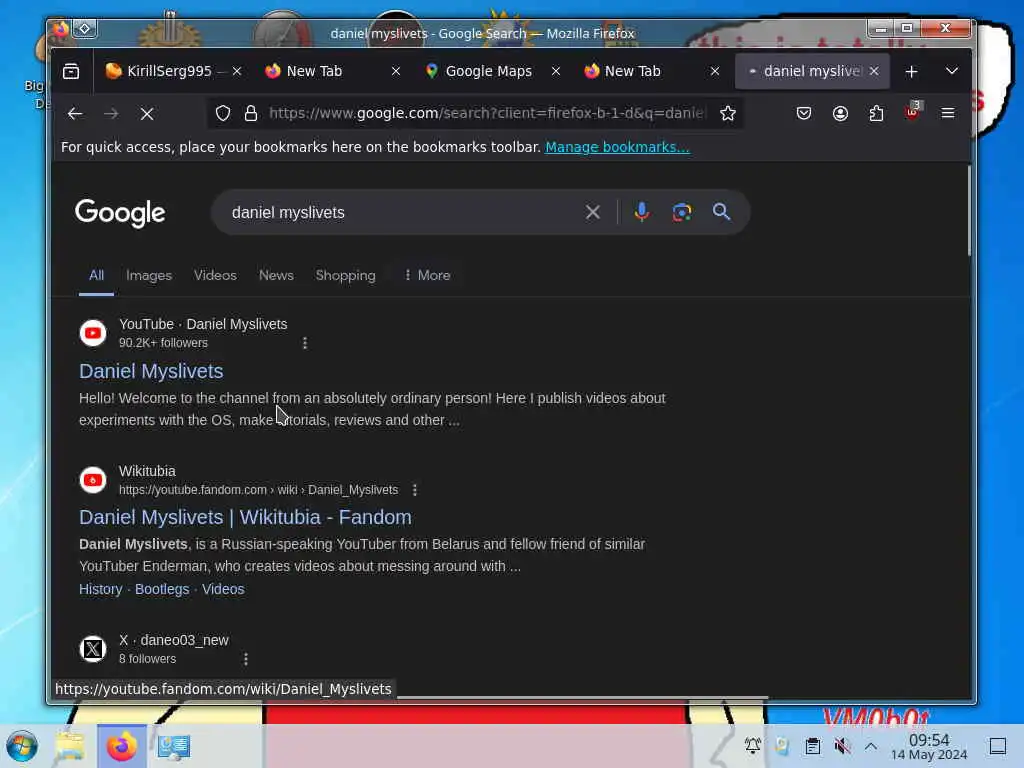Stop loading the page
Screen dimensions: 1024x768
point(147,114)
